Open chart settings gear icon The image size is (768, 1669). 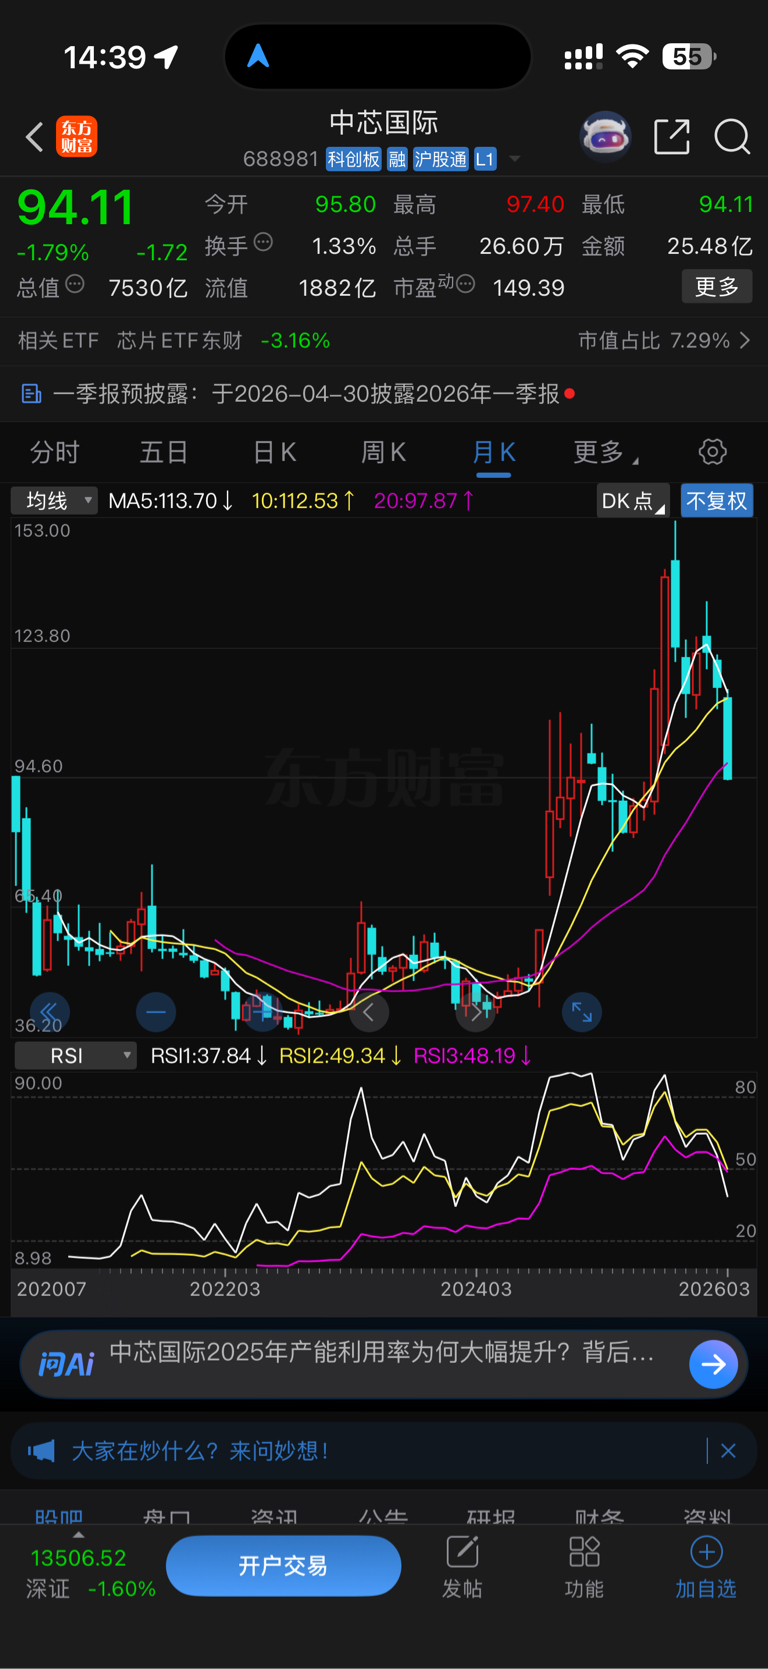[x=713, y=452]
